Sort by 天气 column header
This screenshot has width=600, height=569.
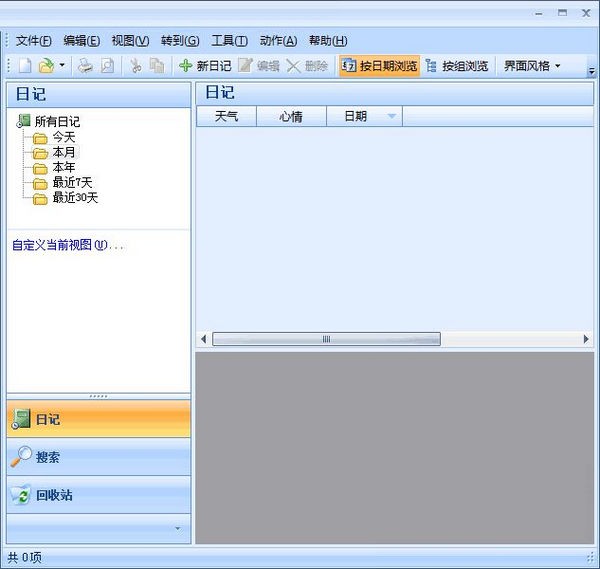pyautogui.click(x=227, y=116)
